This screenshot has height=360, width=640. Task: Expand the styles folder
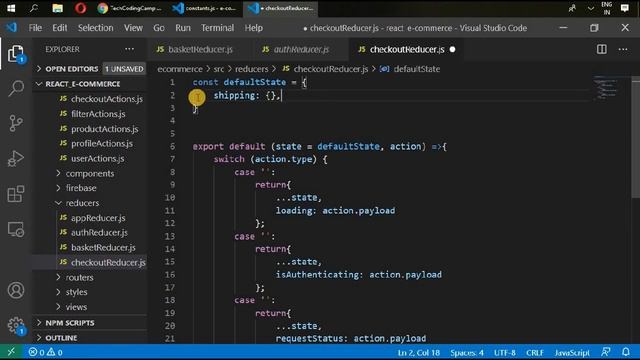point(76,292)
